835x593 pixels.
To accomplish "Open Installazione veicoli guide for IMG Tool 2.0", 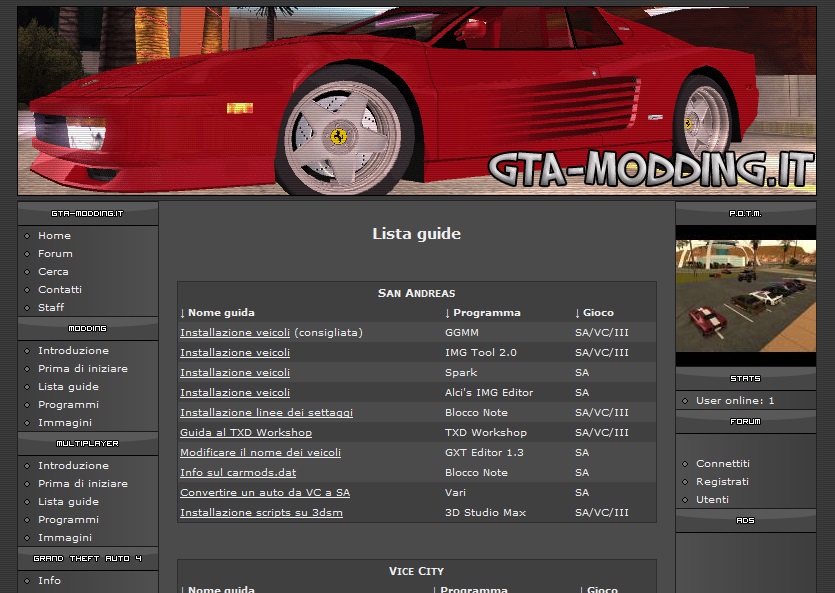I will 235,352.
